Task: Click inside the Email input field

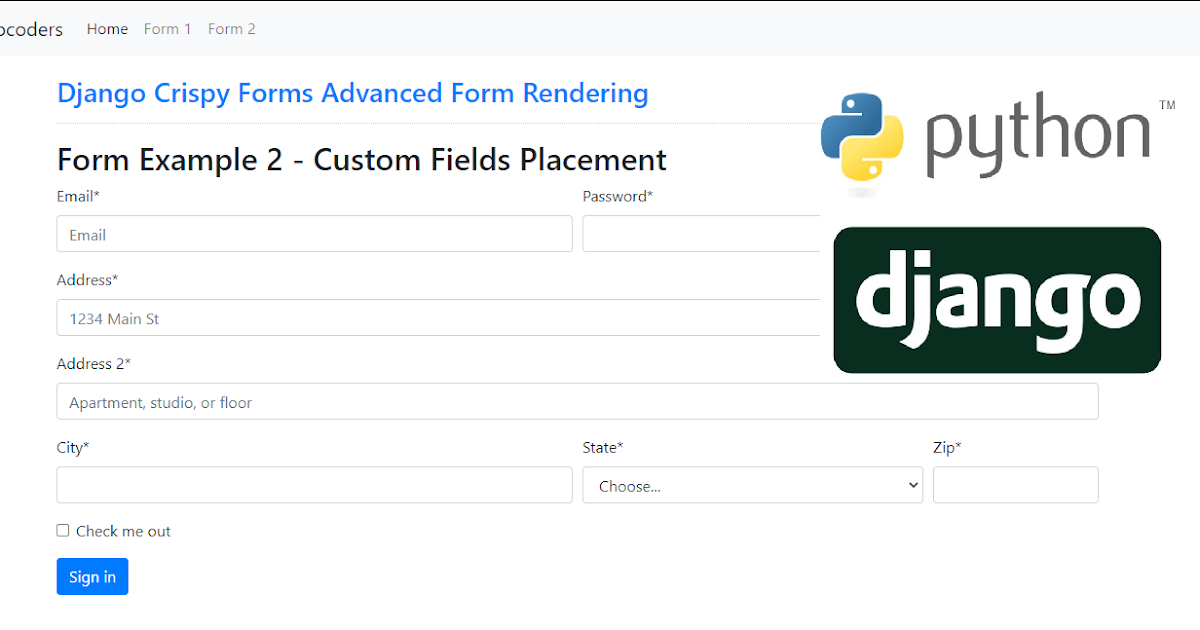Action: (314, 233)
